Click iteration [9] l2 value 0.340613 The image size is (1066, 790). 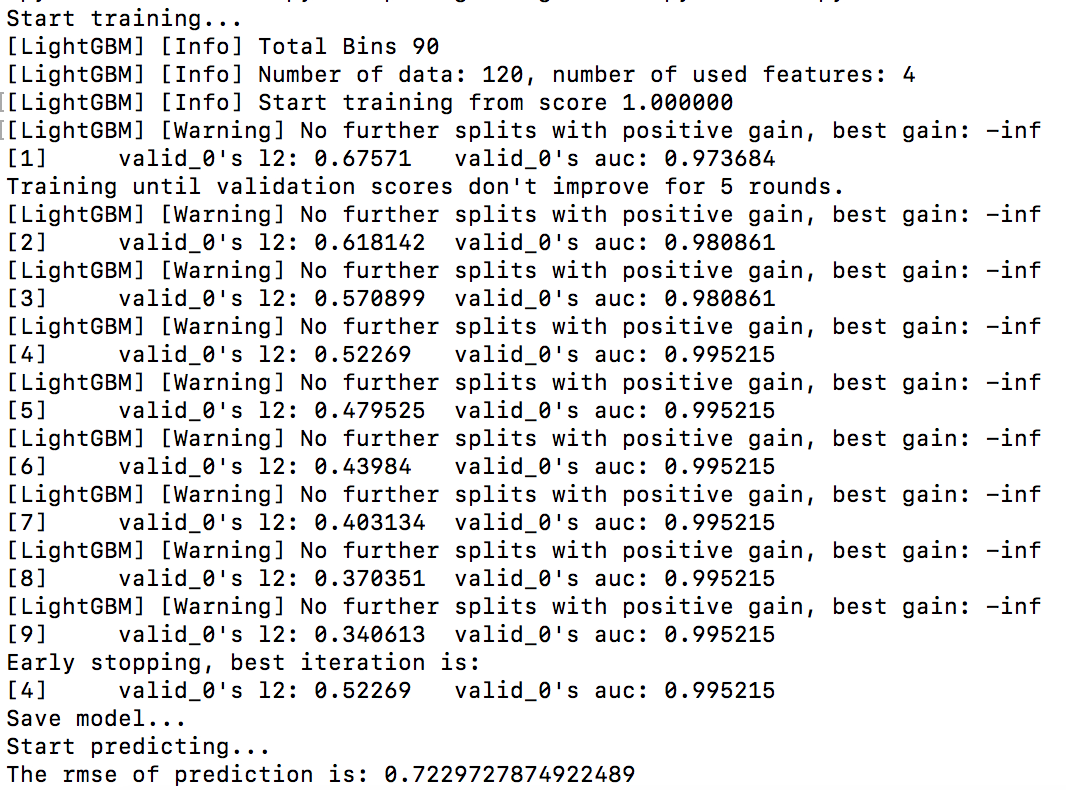click(369, 634)
